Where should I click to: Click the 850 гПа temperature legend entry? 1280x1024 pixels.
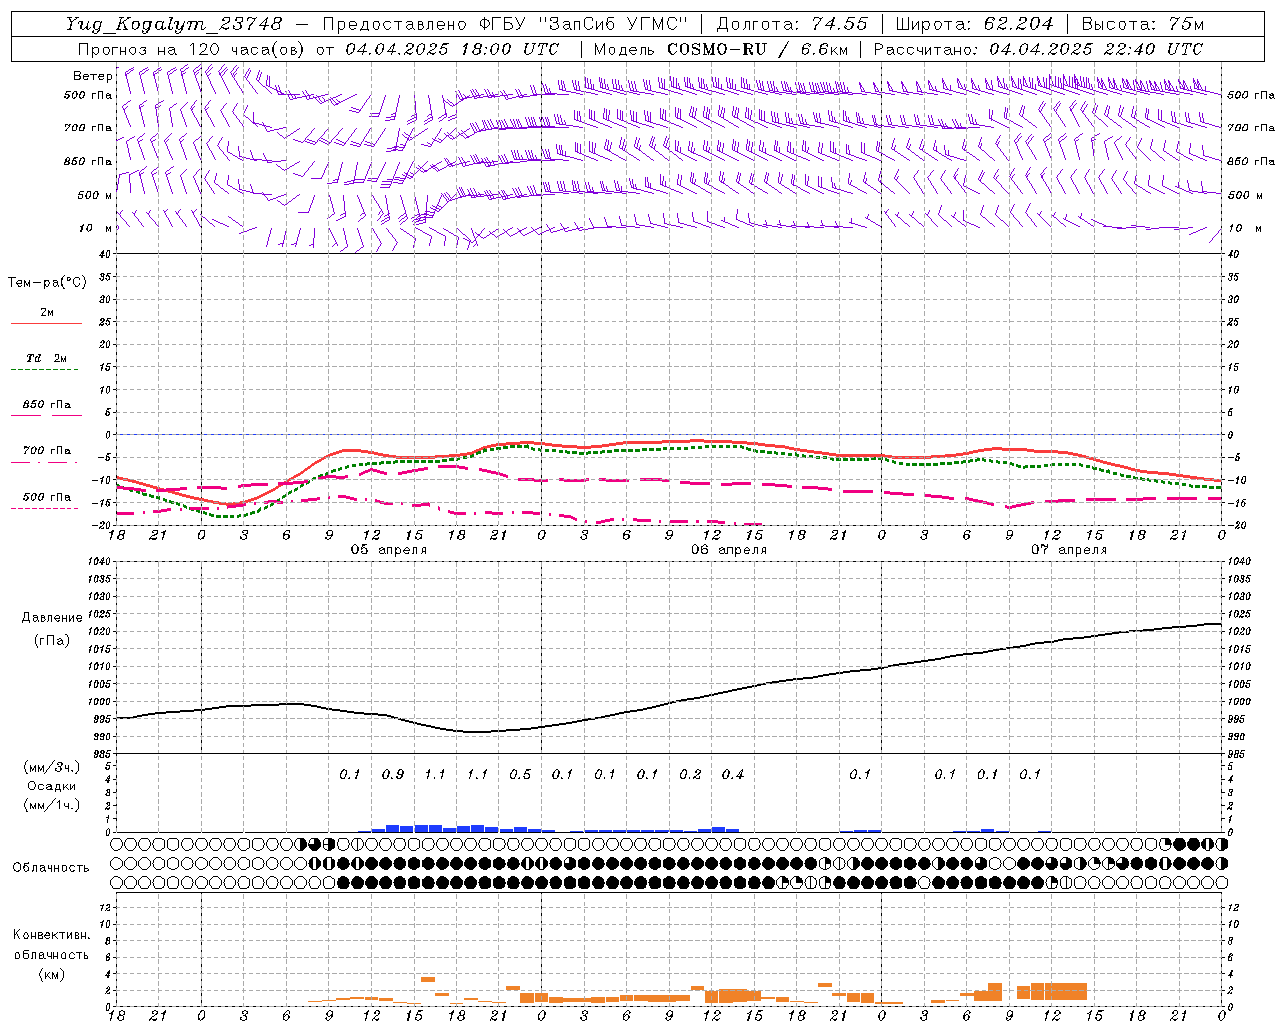[x=46, y=405]
